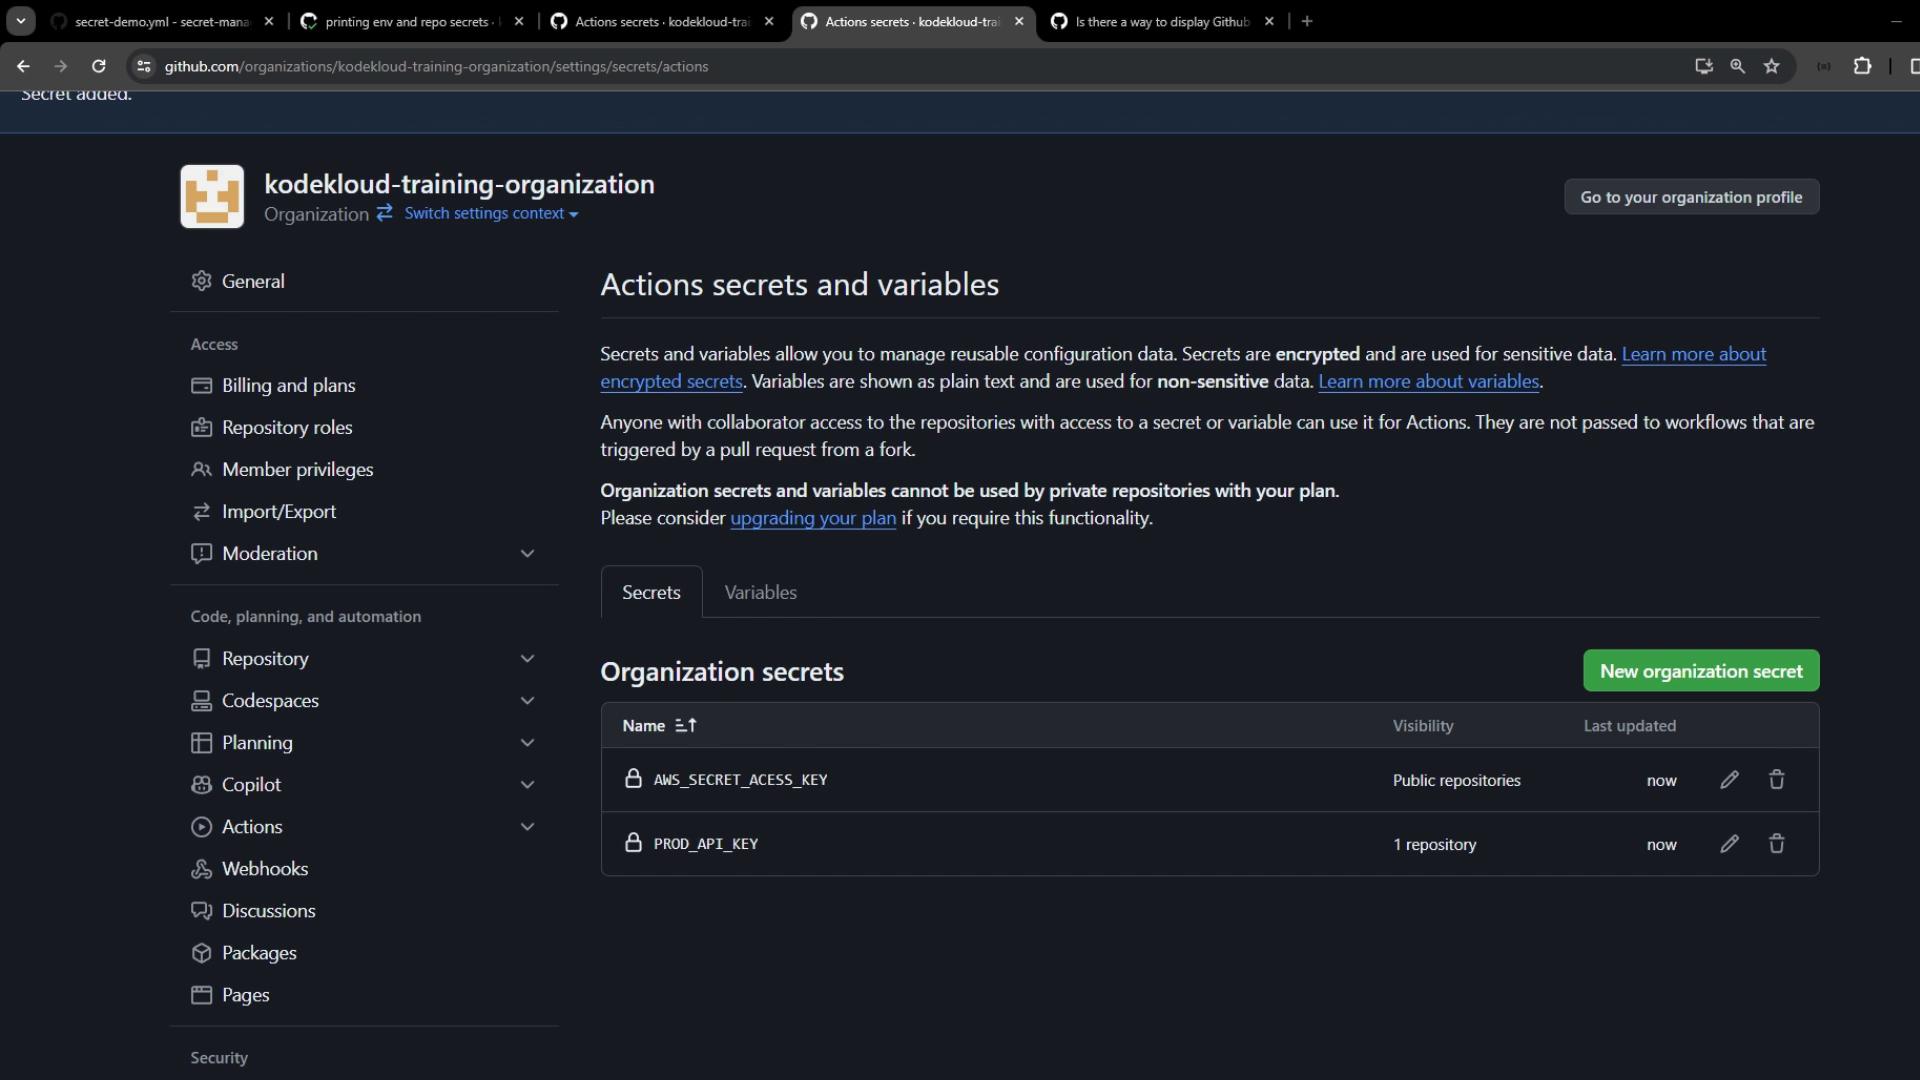
Task: Expand the Moderation section
Action: 527,554
